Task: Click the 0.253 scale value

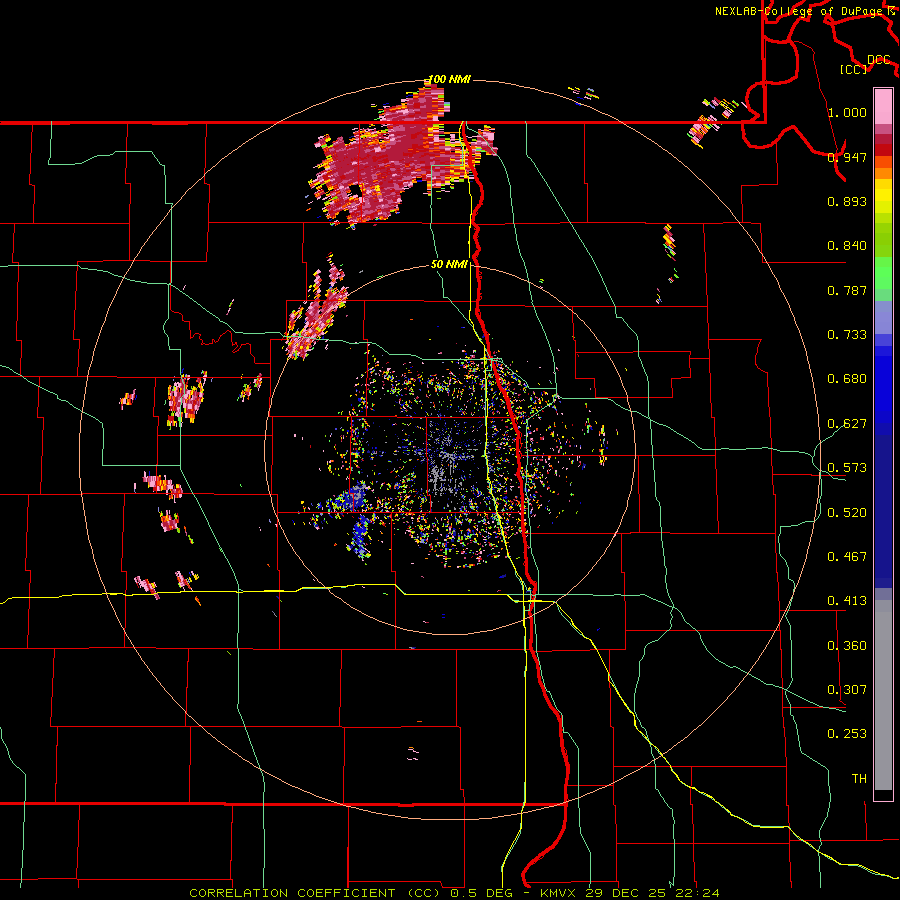Action: coord(847,734)
